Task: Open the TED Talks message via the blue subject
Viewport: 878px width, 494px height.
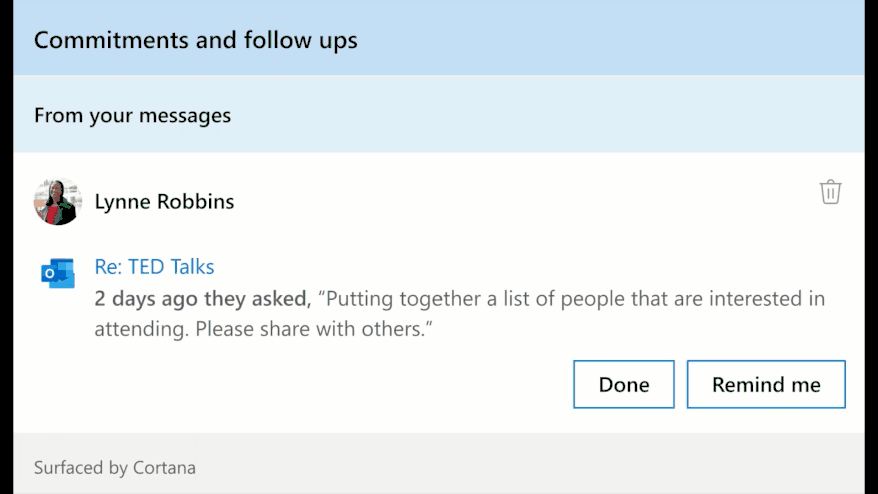Action: [154, 267]
